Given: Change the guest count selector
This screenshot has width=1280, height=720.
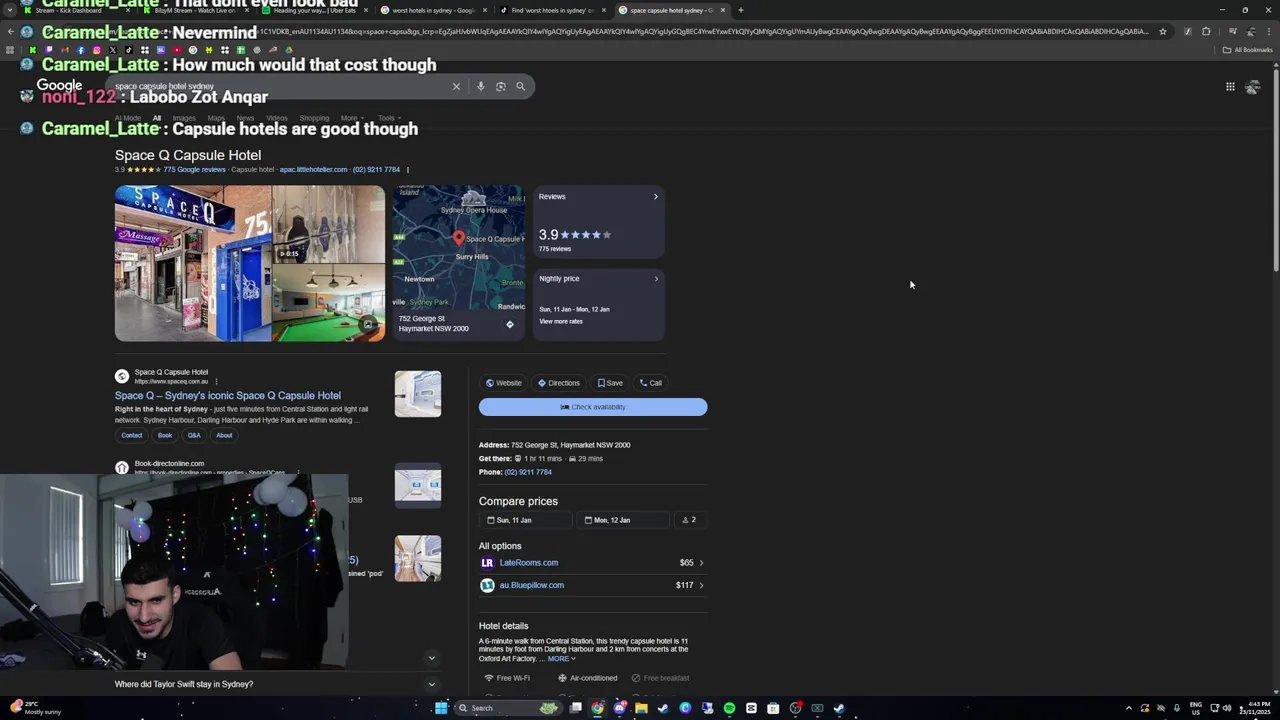Looking at the screenshot, I should coord(690,520).
